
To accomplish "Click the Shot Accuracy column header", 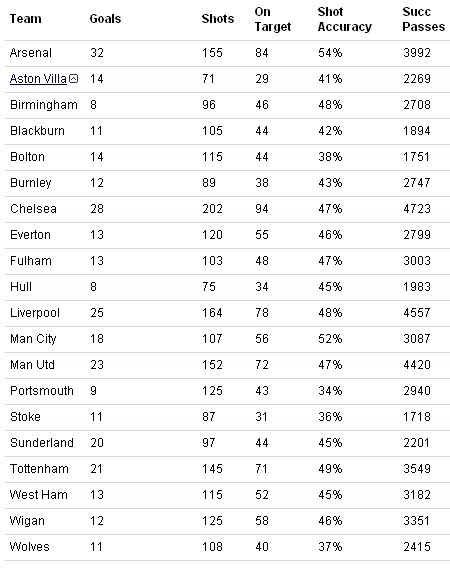I will (345, 19).
